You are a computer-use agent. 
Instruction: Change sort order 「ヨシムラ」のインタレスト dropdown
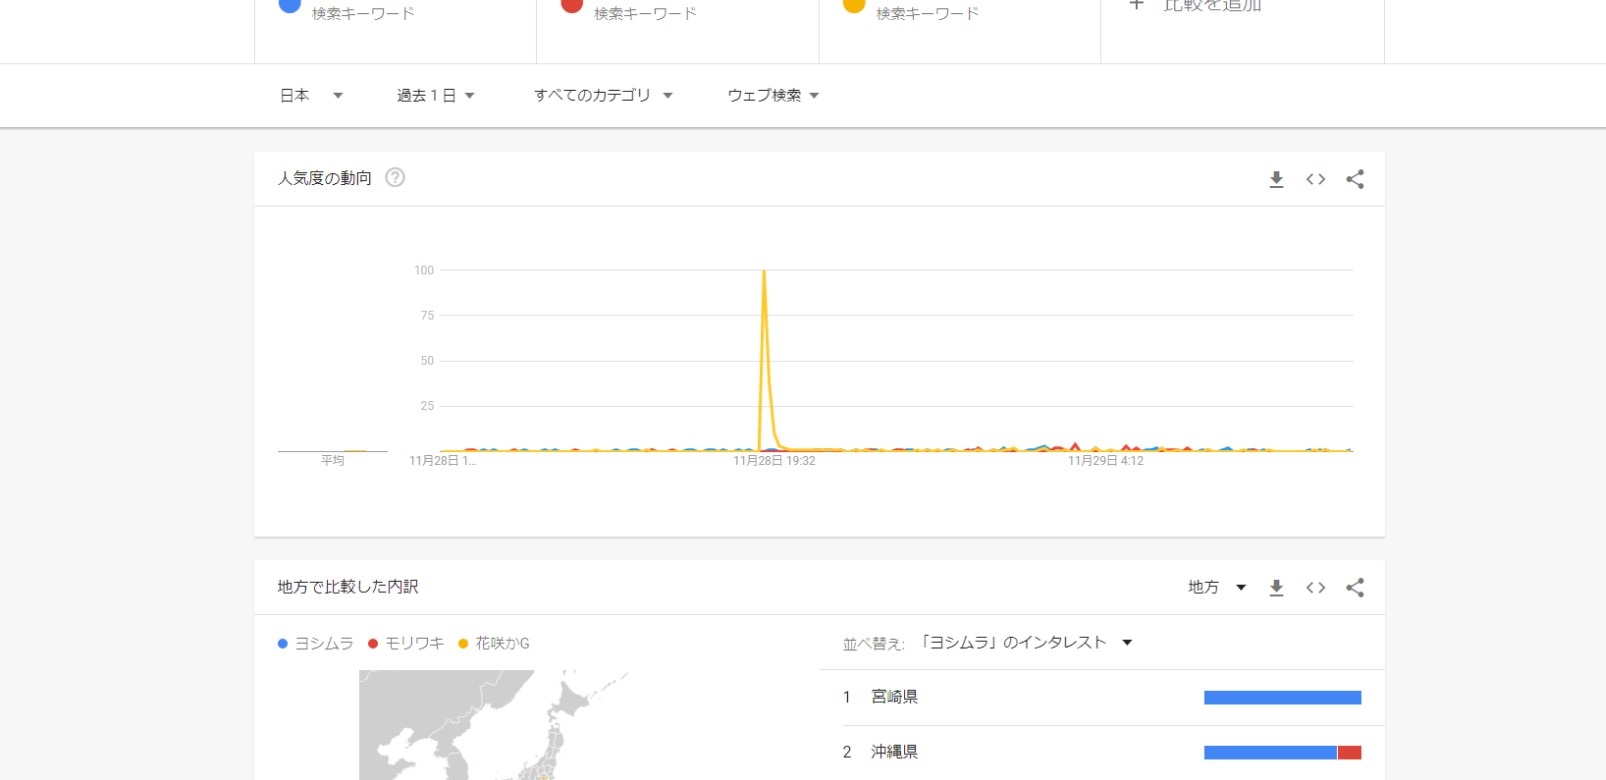[1026, 643]
